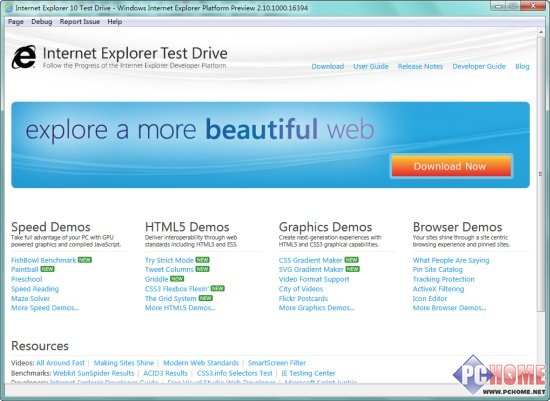550x401 pixels.
Task: Open the Debug menu
Action: (42, 22)
